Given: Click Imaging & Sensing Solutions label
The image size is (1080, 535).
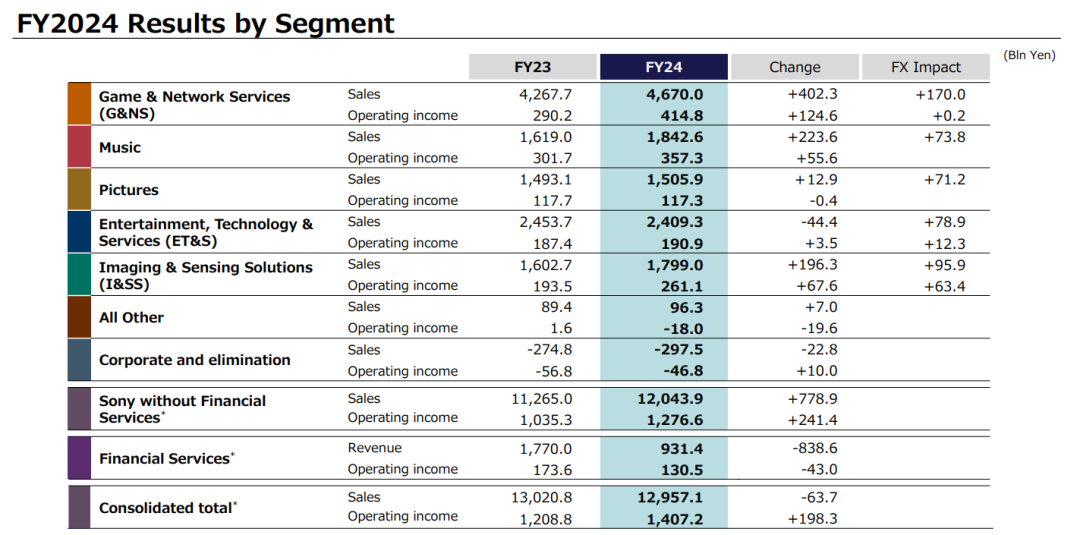Looking at the screenshot, I should (205, 275).
